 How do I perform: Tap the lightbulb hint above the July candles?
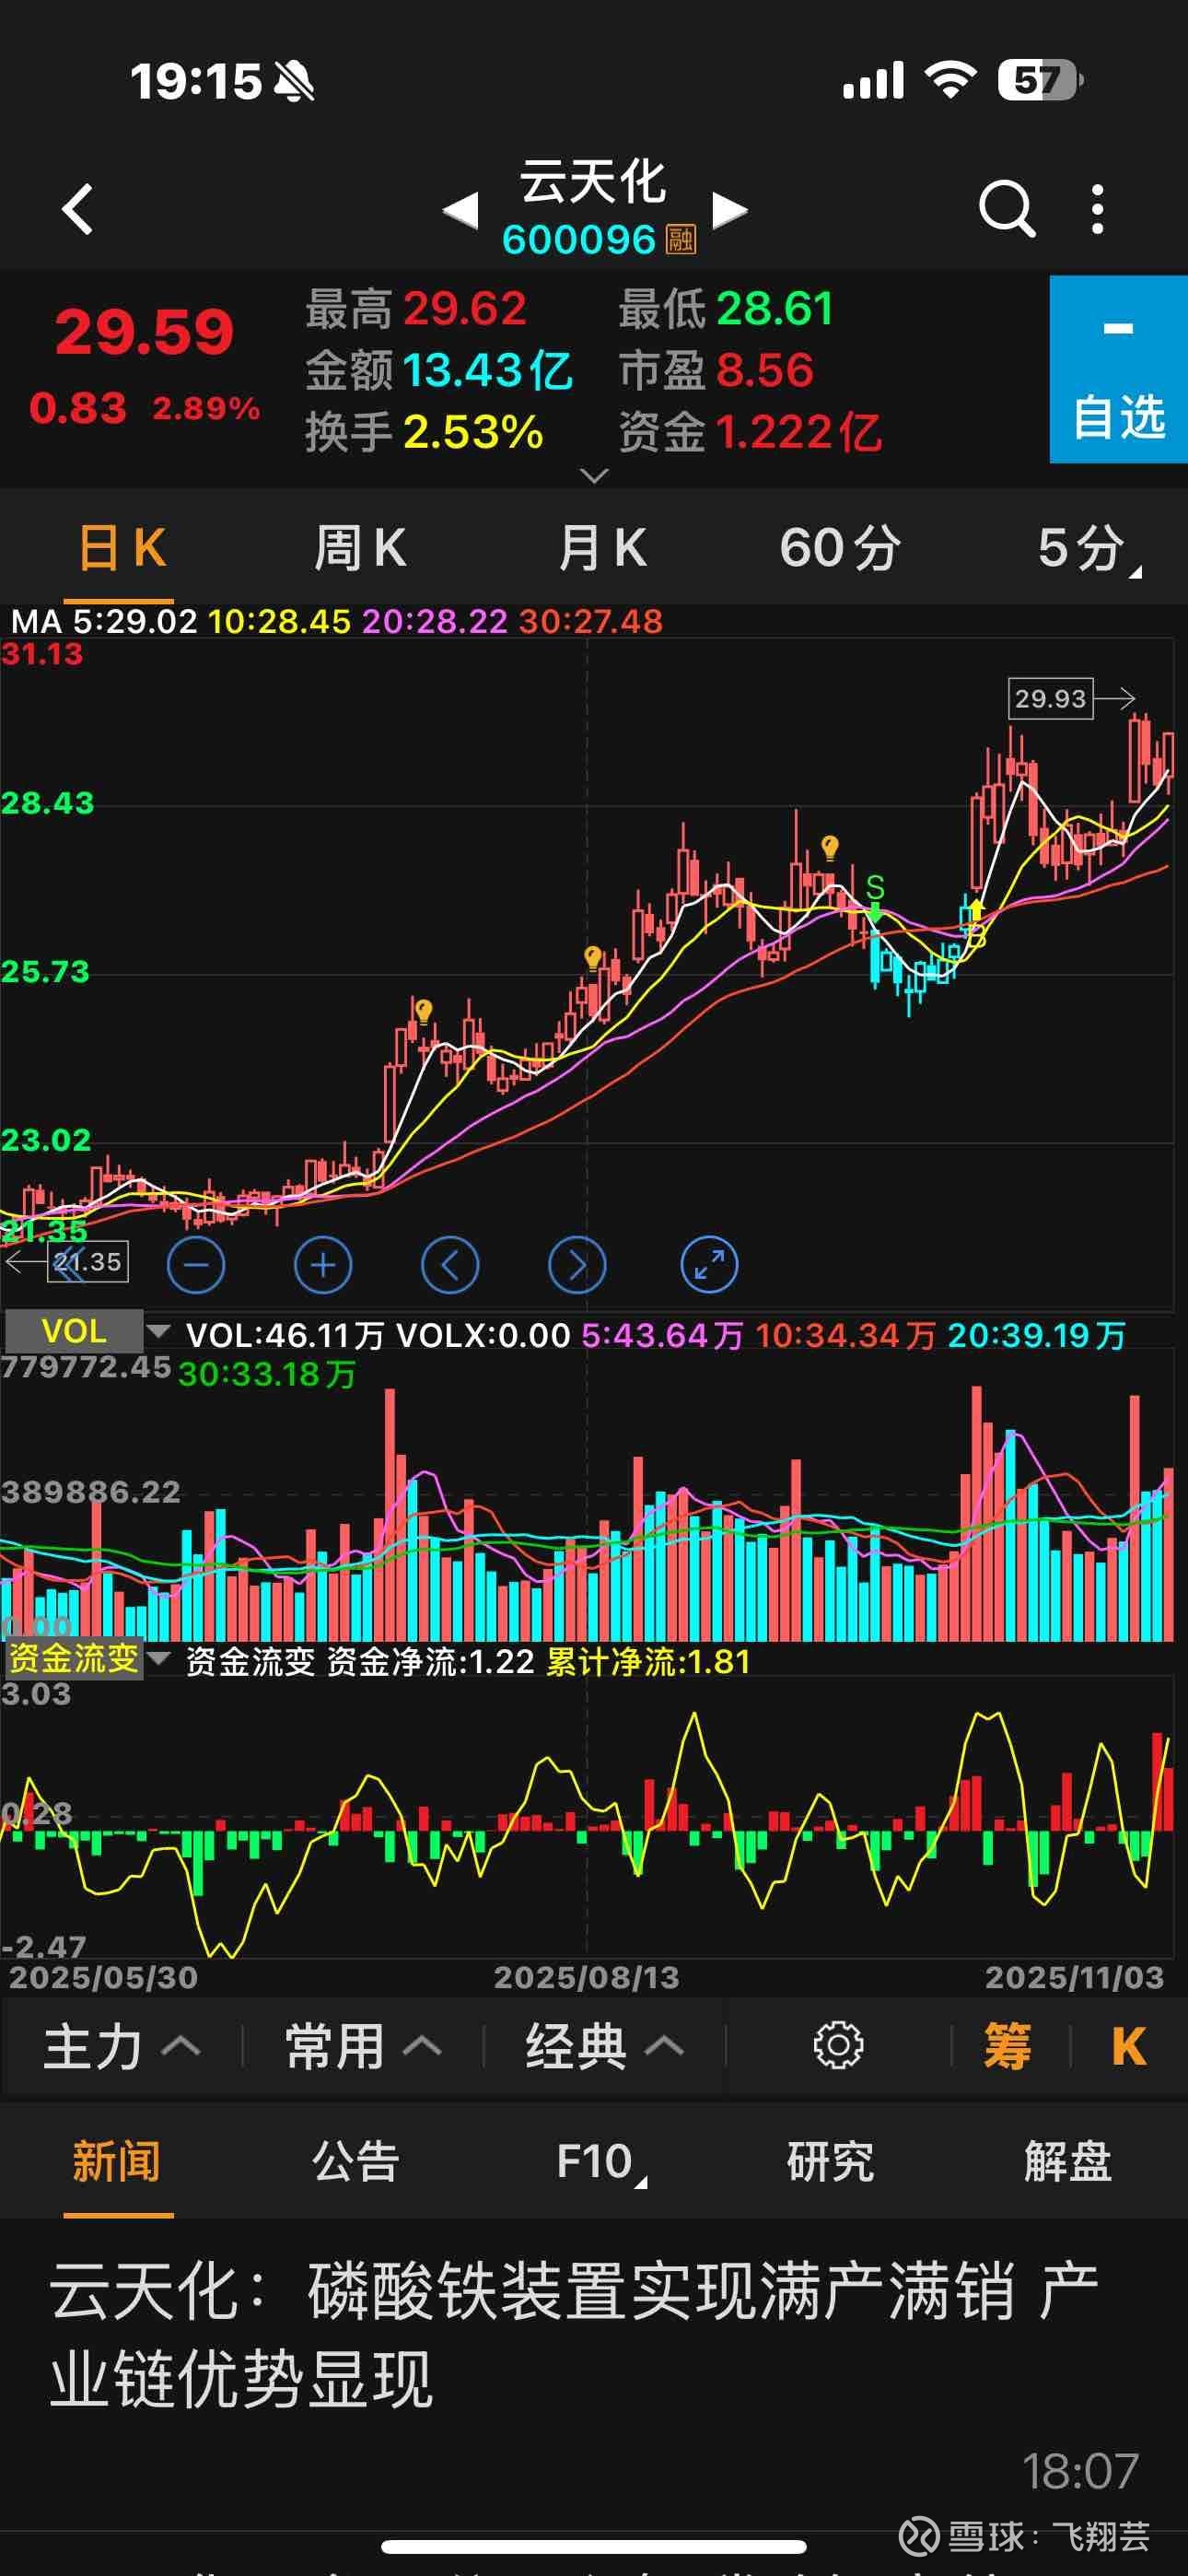point(424,1011)
